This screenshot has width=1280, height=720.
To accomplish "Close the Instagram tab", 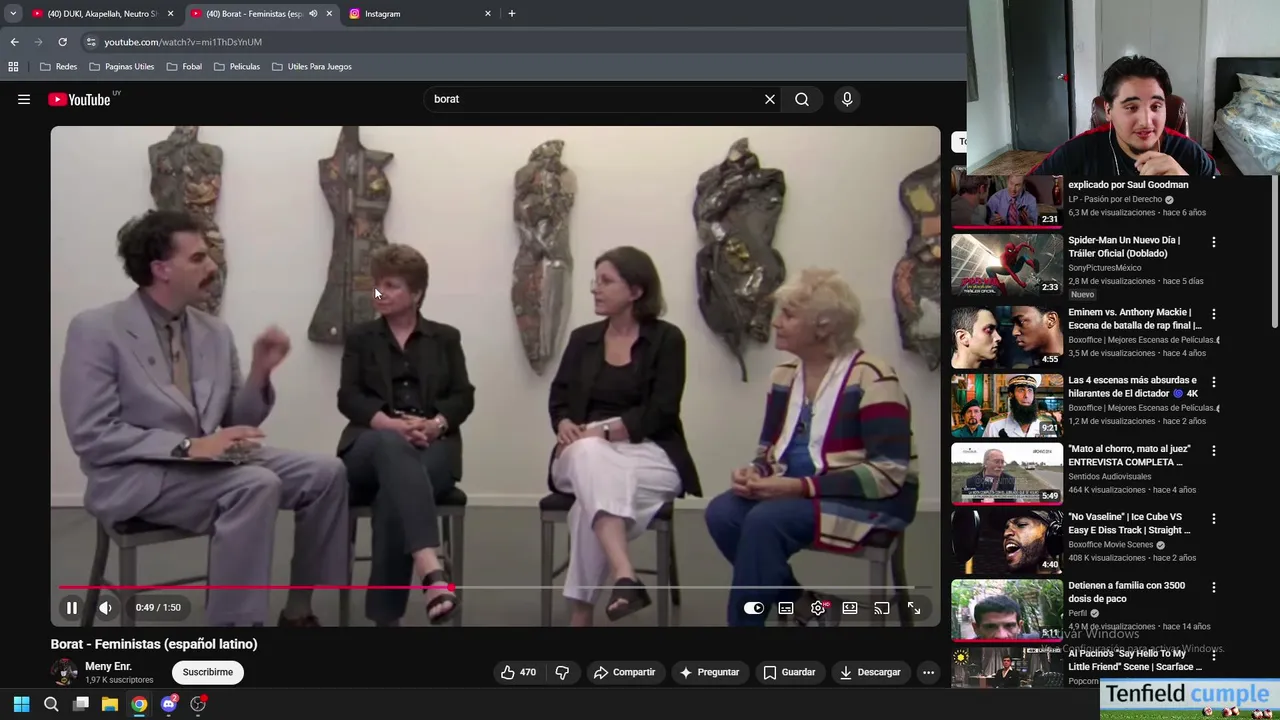I will [x=488, y=14].
